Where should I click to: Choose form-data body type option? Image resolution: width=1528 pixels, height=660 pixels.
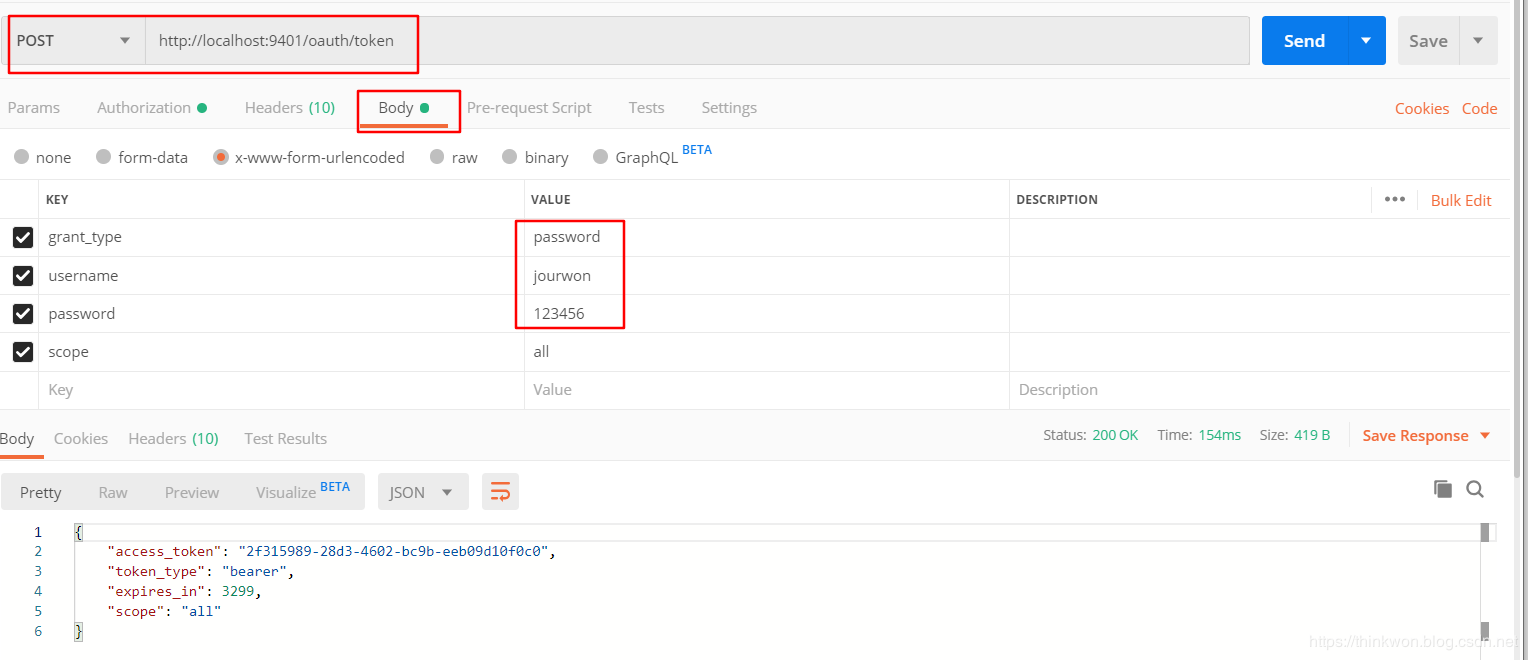tap(103, 157)
